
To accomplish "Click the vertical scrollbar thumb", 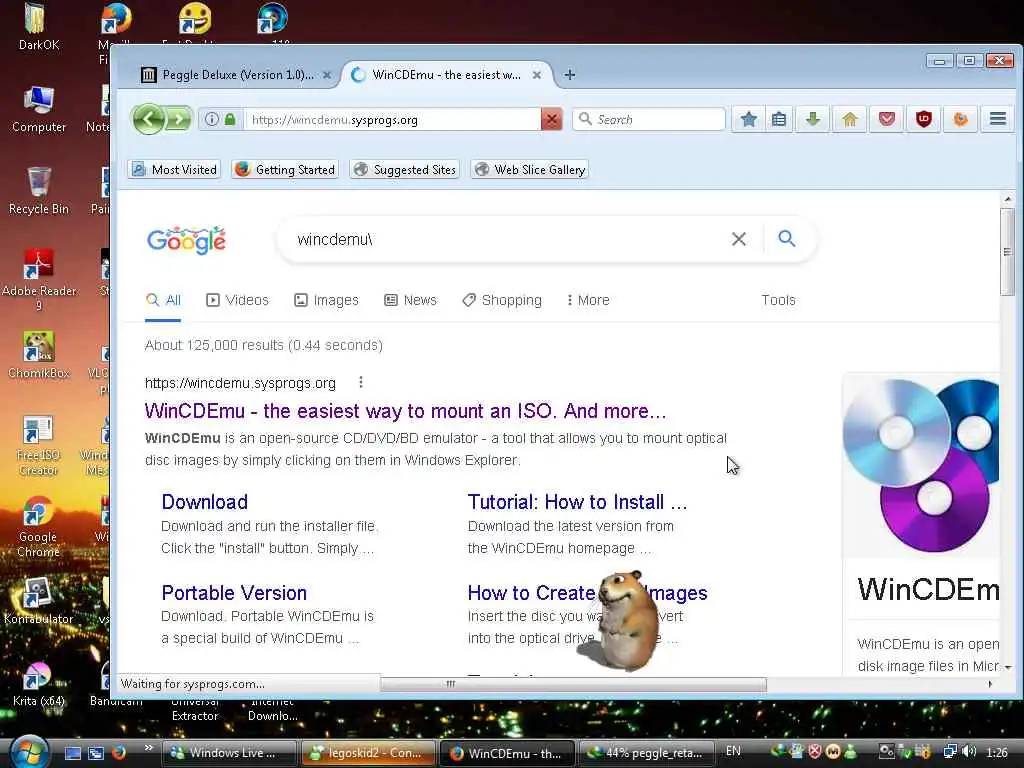I will 1007,252.
